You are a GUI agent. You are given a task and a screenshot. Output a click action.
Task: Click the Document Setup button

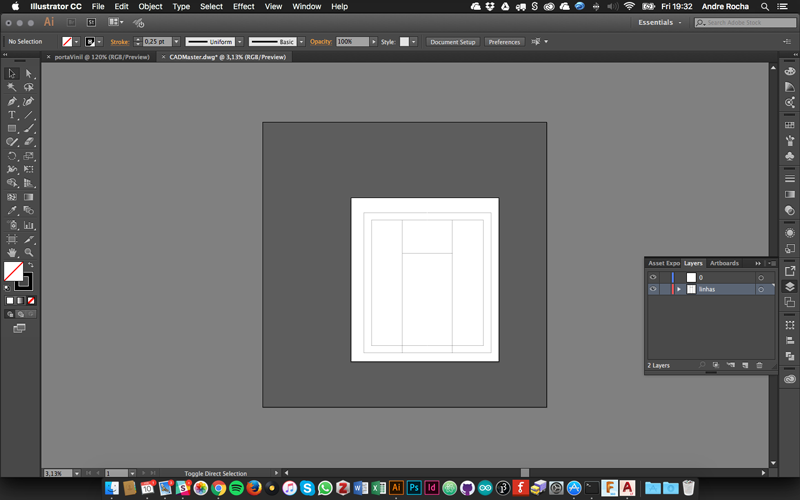point(452,42)
